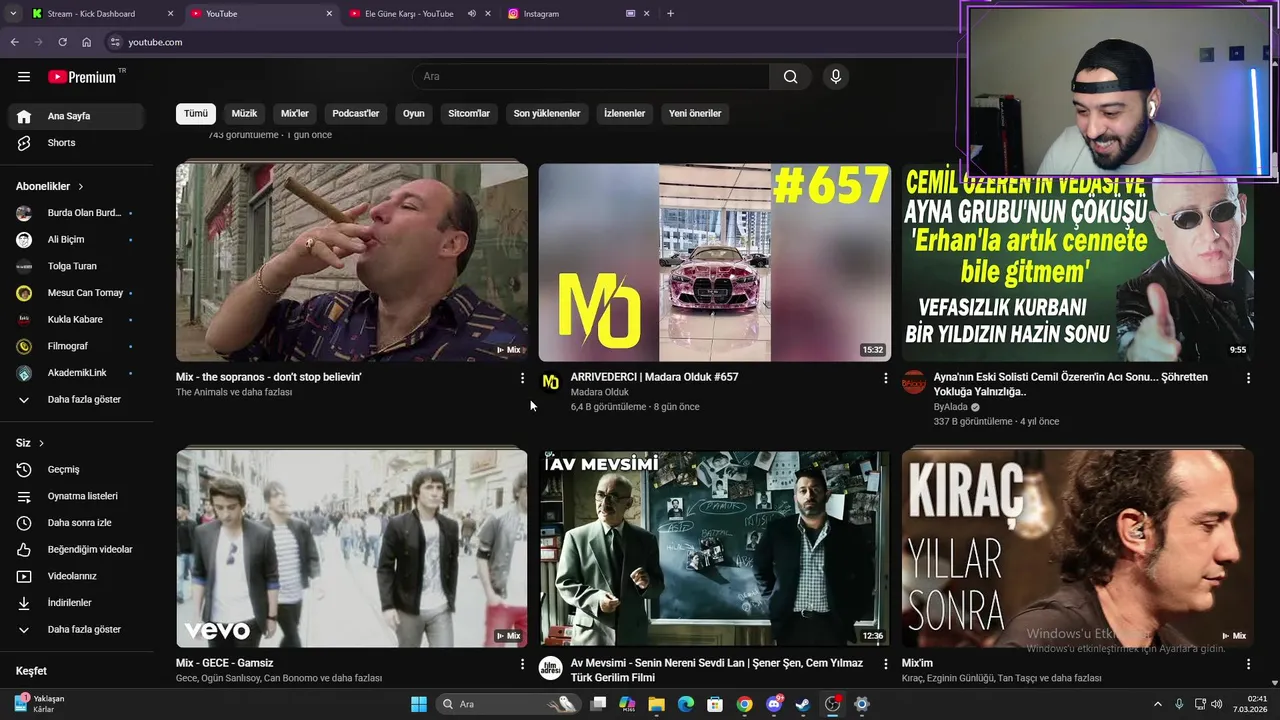Open Mesut Can Tomay channel subscription
This screenshot has width=1280, height=720.
[77, 293]
